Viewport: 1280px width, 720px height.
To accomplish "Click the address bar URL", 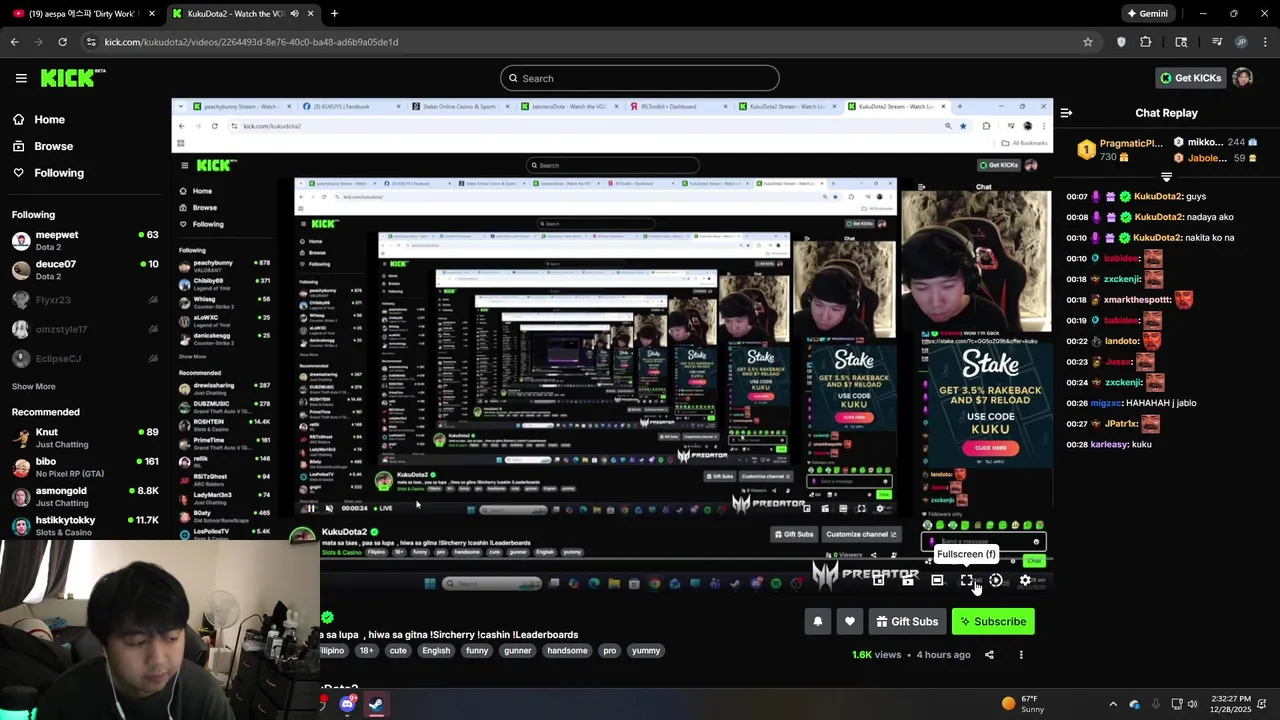I will (252, 42).
